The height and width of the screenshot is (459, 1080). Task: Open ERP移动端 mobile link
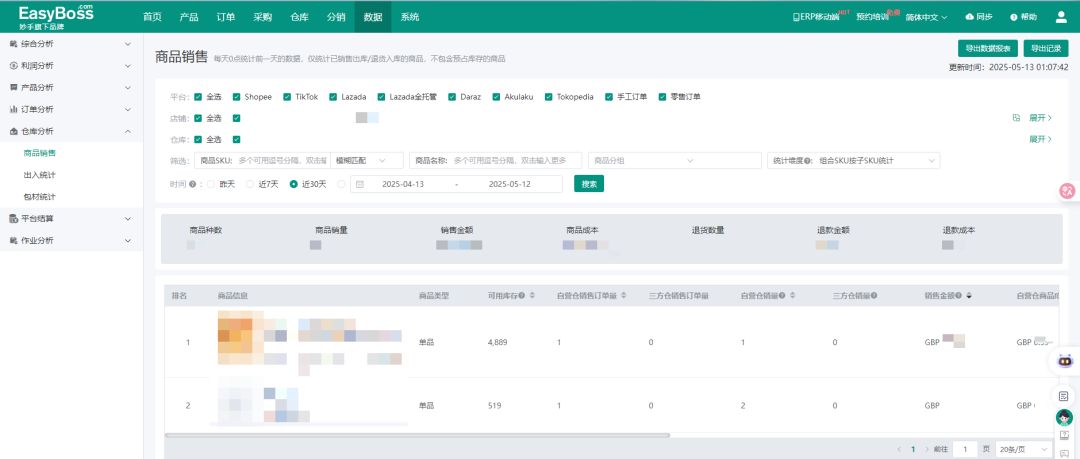coord(816,17)
